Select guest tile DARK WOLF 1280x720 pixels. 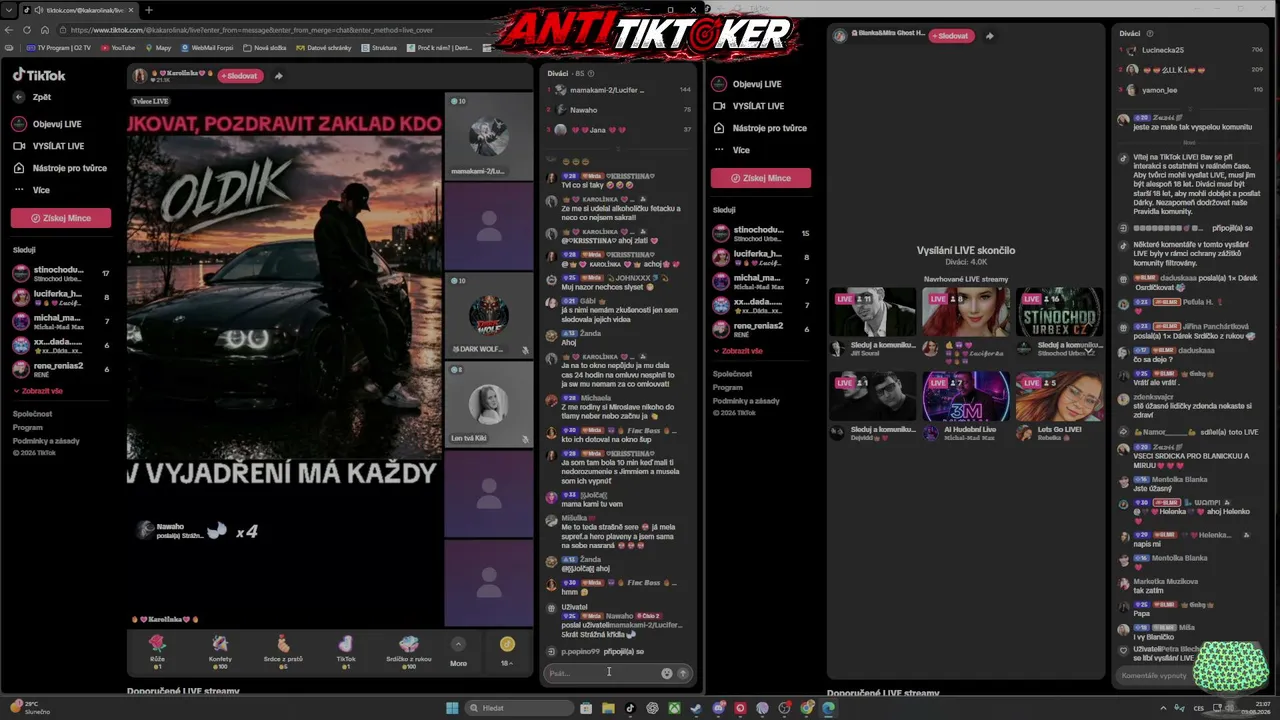[489, 316]
